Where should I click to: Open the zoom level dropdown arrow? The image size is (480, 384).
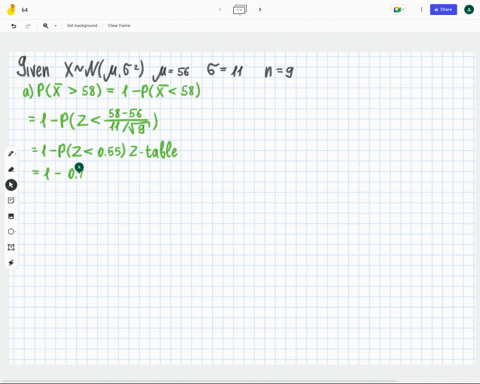tap(56, 26)
